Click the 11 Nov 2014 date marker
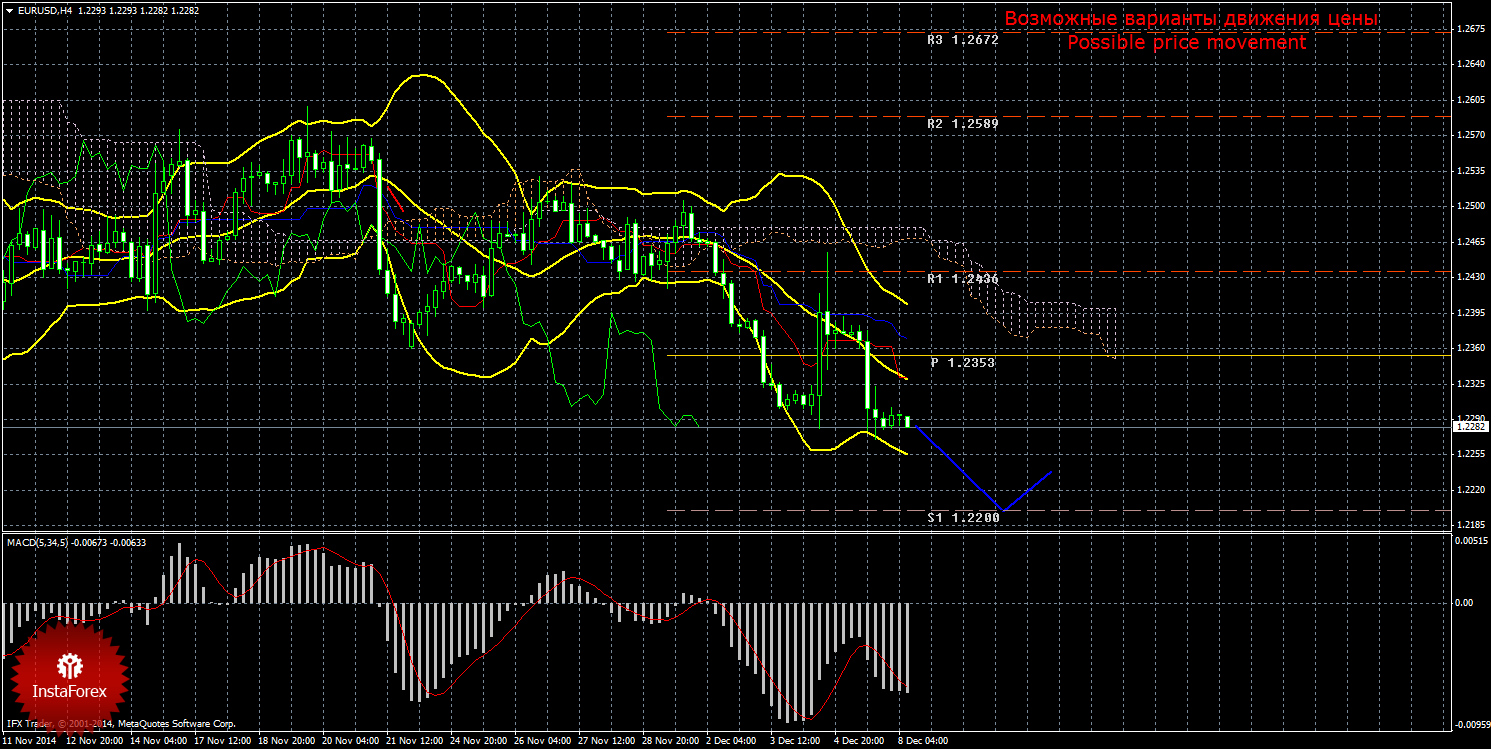 click(x=29, y=742)
